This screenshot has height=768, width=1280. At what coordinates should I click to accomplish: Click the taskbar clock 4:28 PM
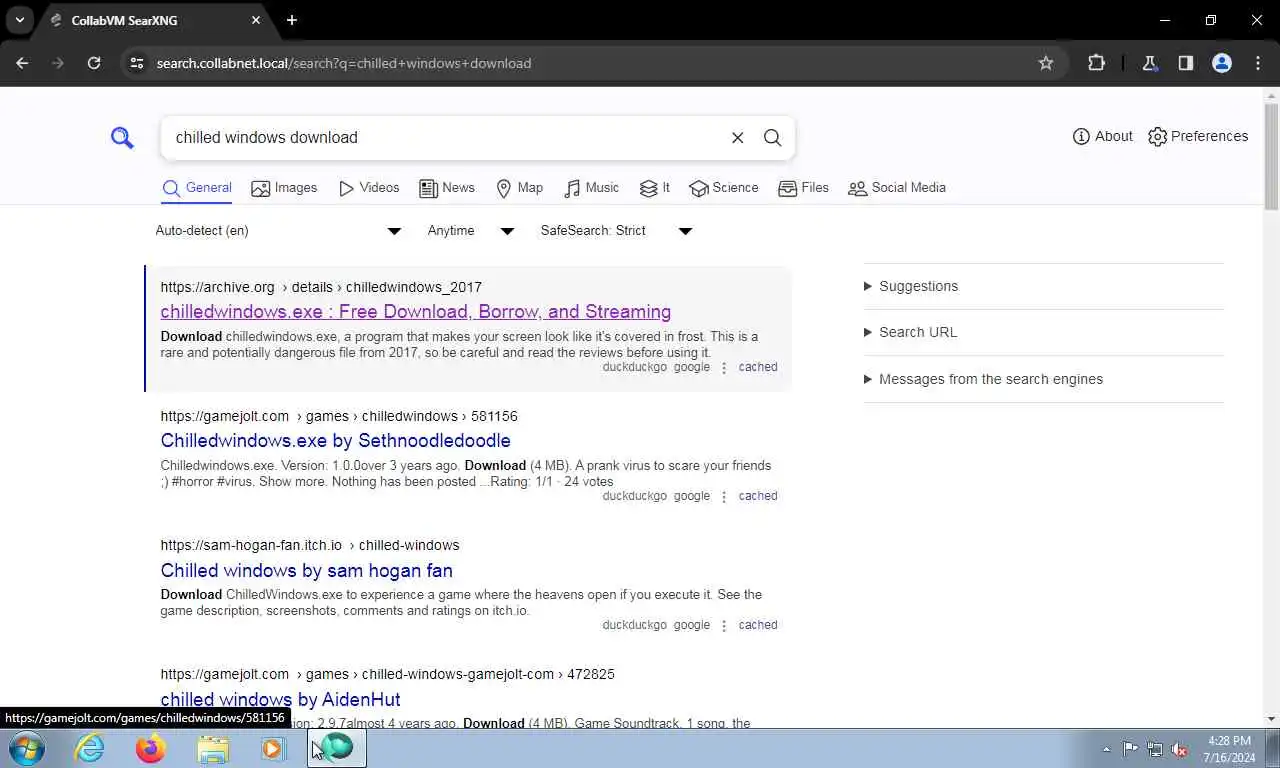click(1229, 749)
